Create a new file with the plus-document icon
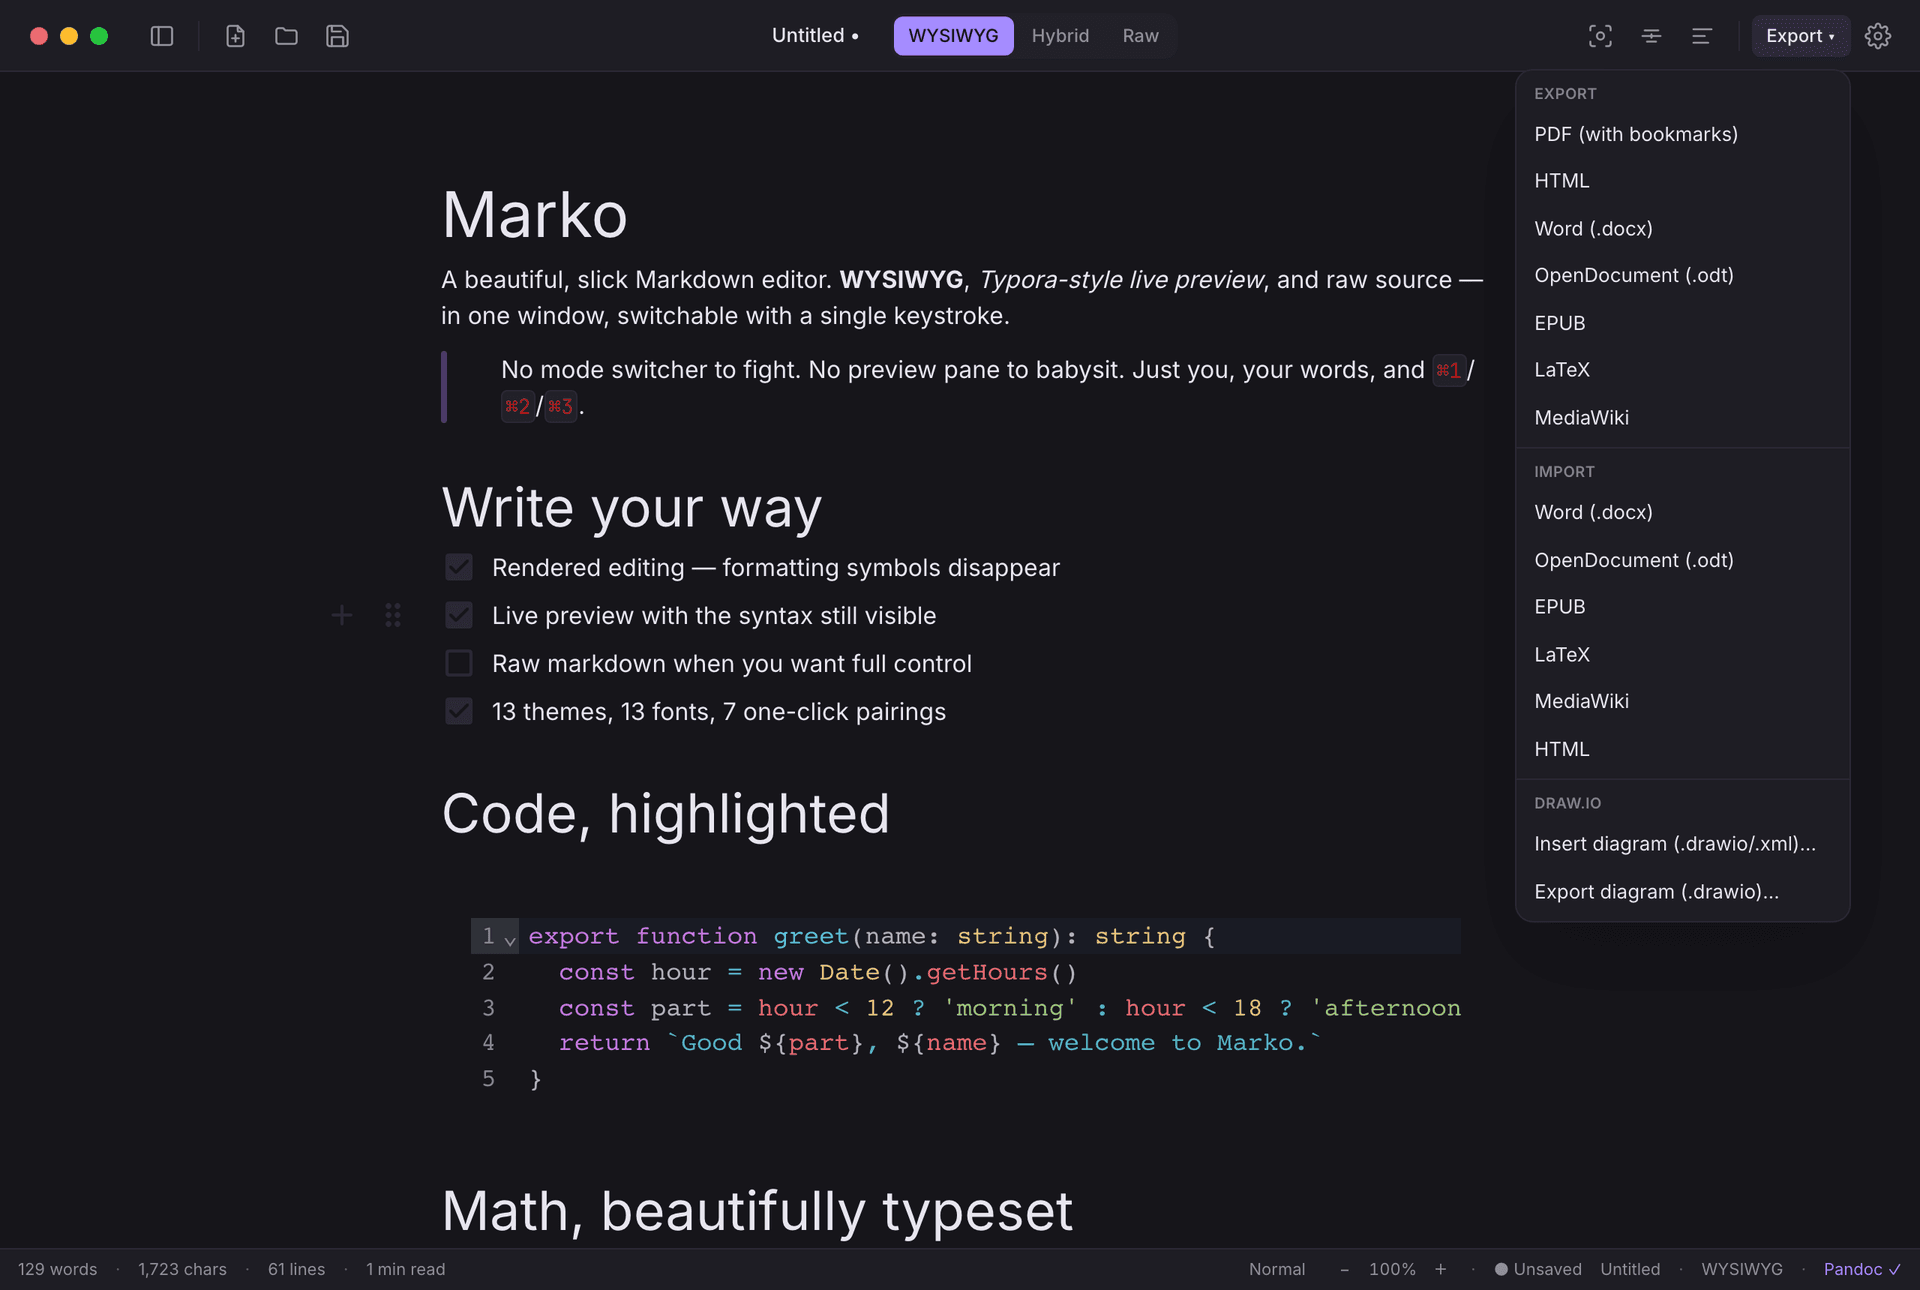Screen dimensions: 1920x1290 click(235, 36)
